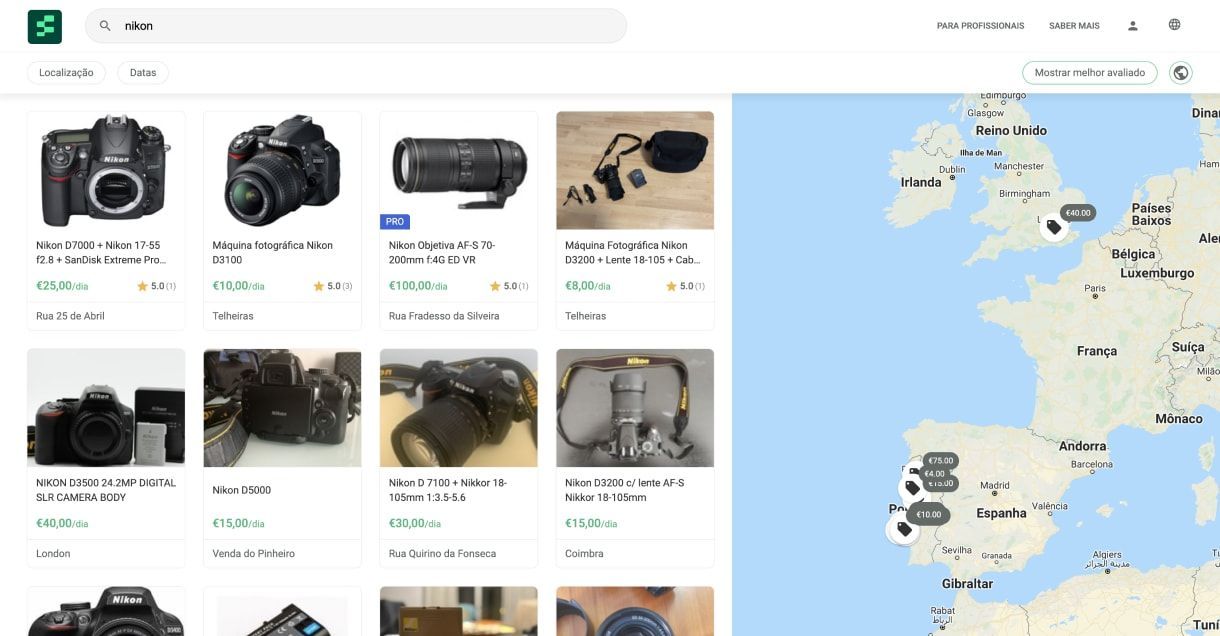Select the €75.00 map price marker
This screenshot has height=636, width=1220.
(x=940, y=461)
